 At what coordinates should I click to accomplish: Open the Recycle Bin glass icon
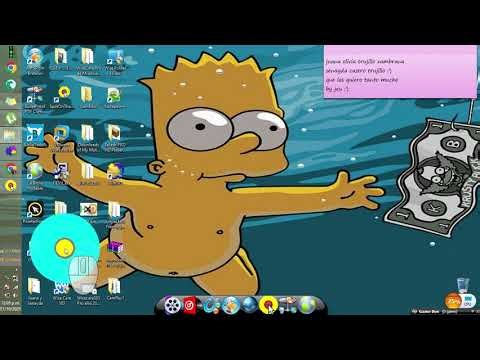point(462,285)
